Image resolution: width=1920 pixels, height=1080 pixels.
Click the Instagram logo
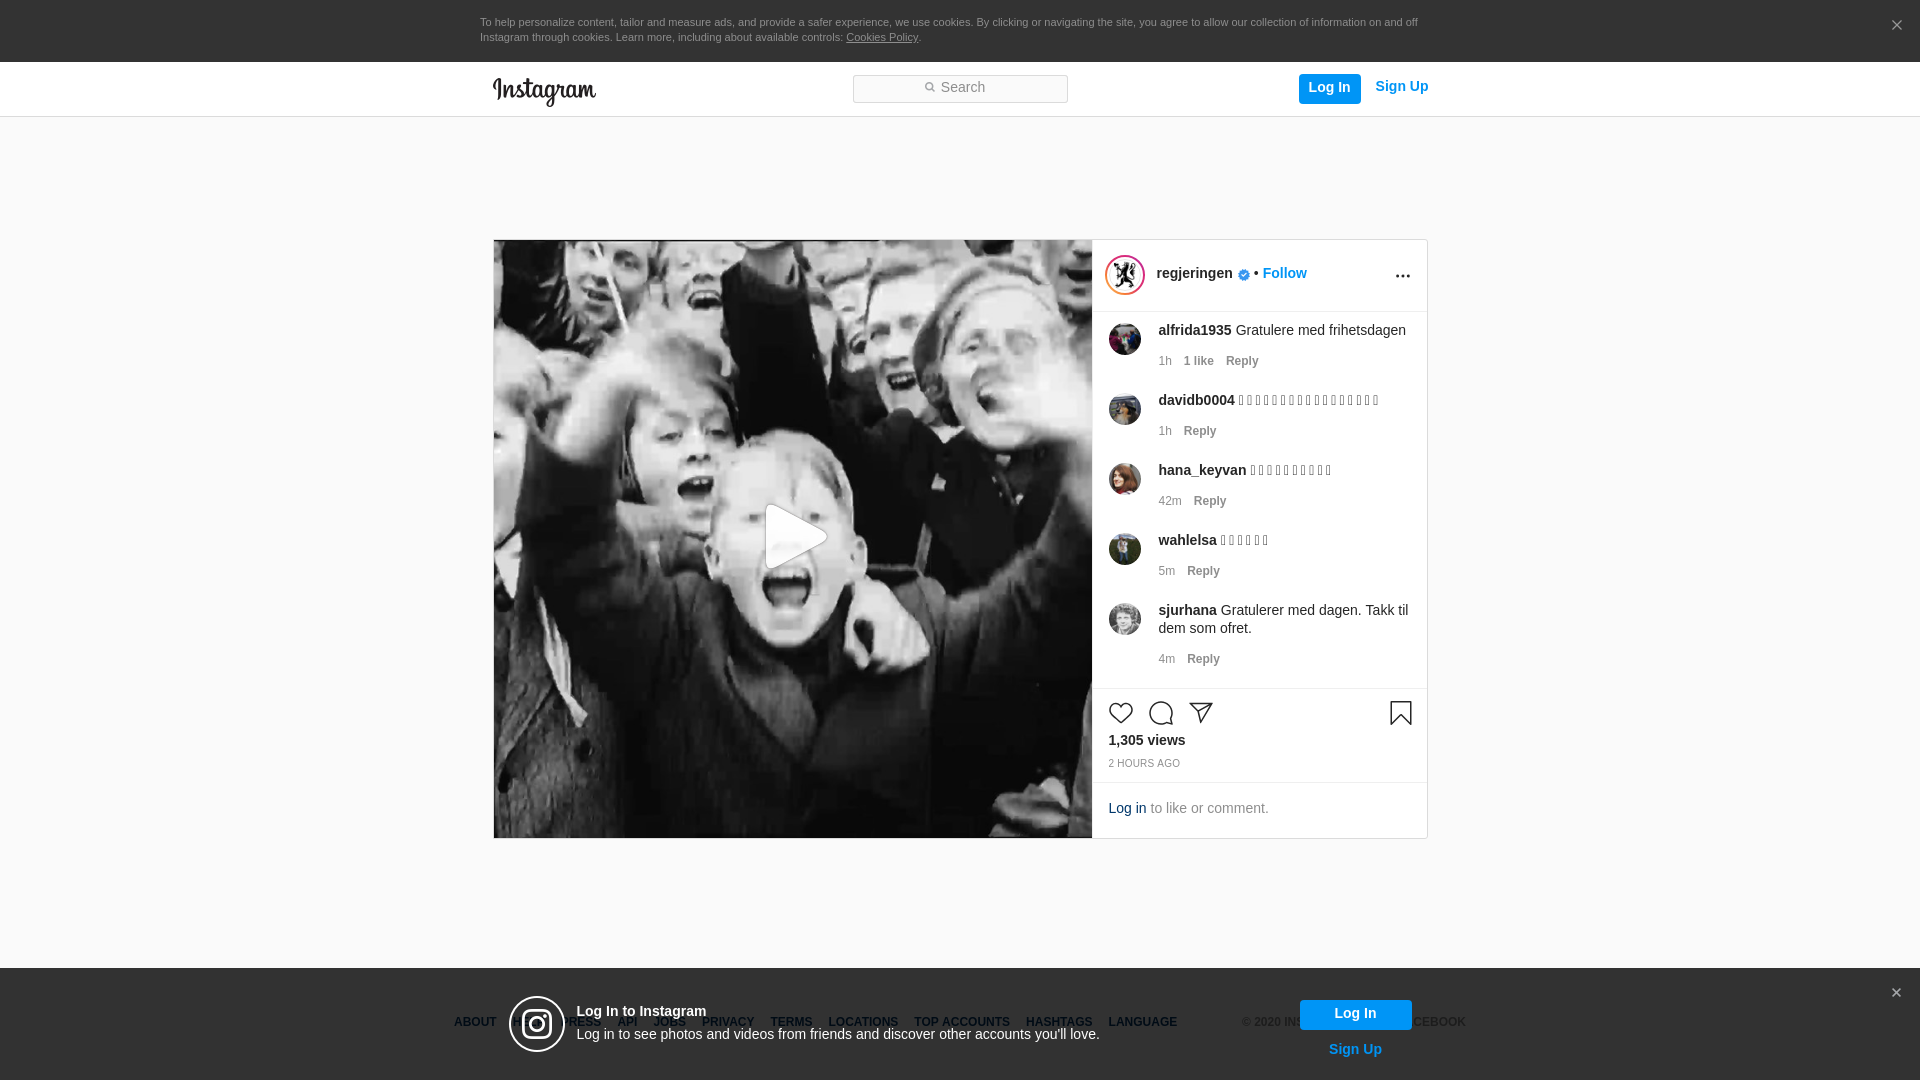click(x=544, y=91)
